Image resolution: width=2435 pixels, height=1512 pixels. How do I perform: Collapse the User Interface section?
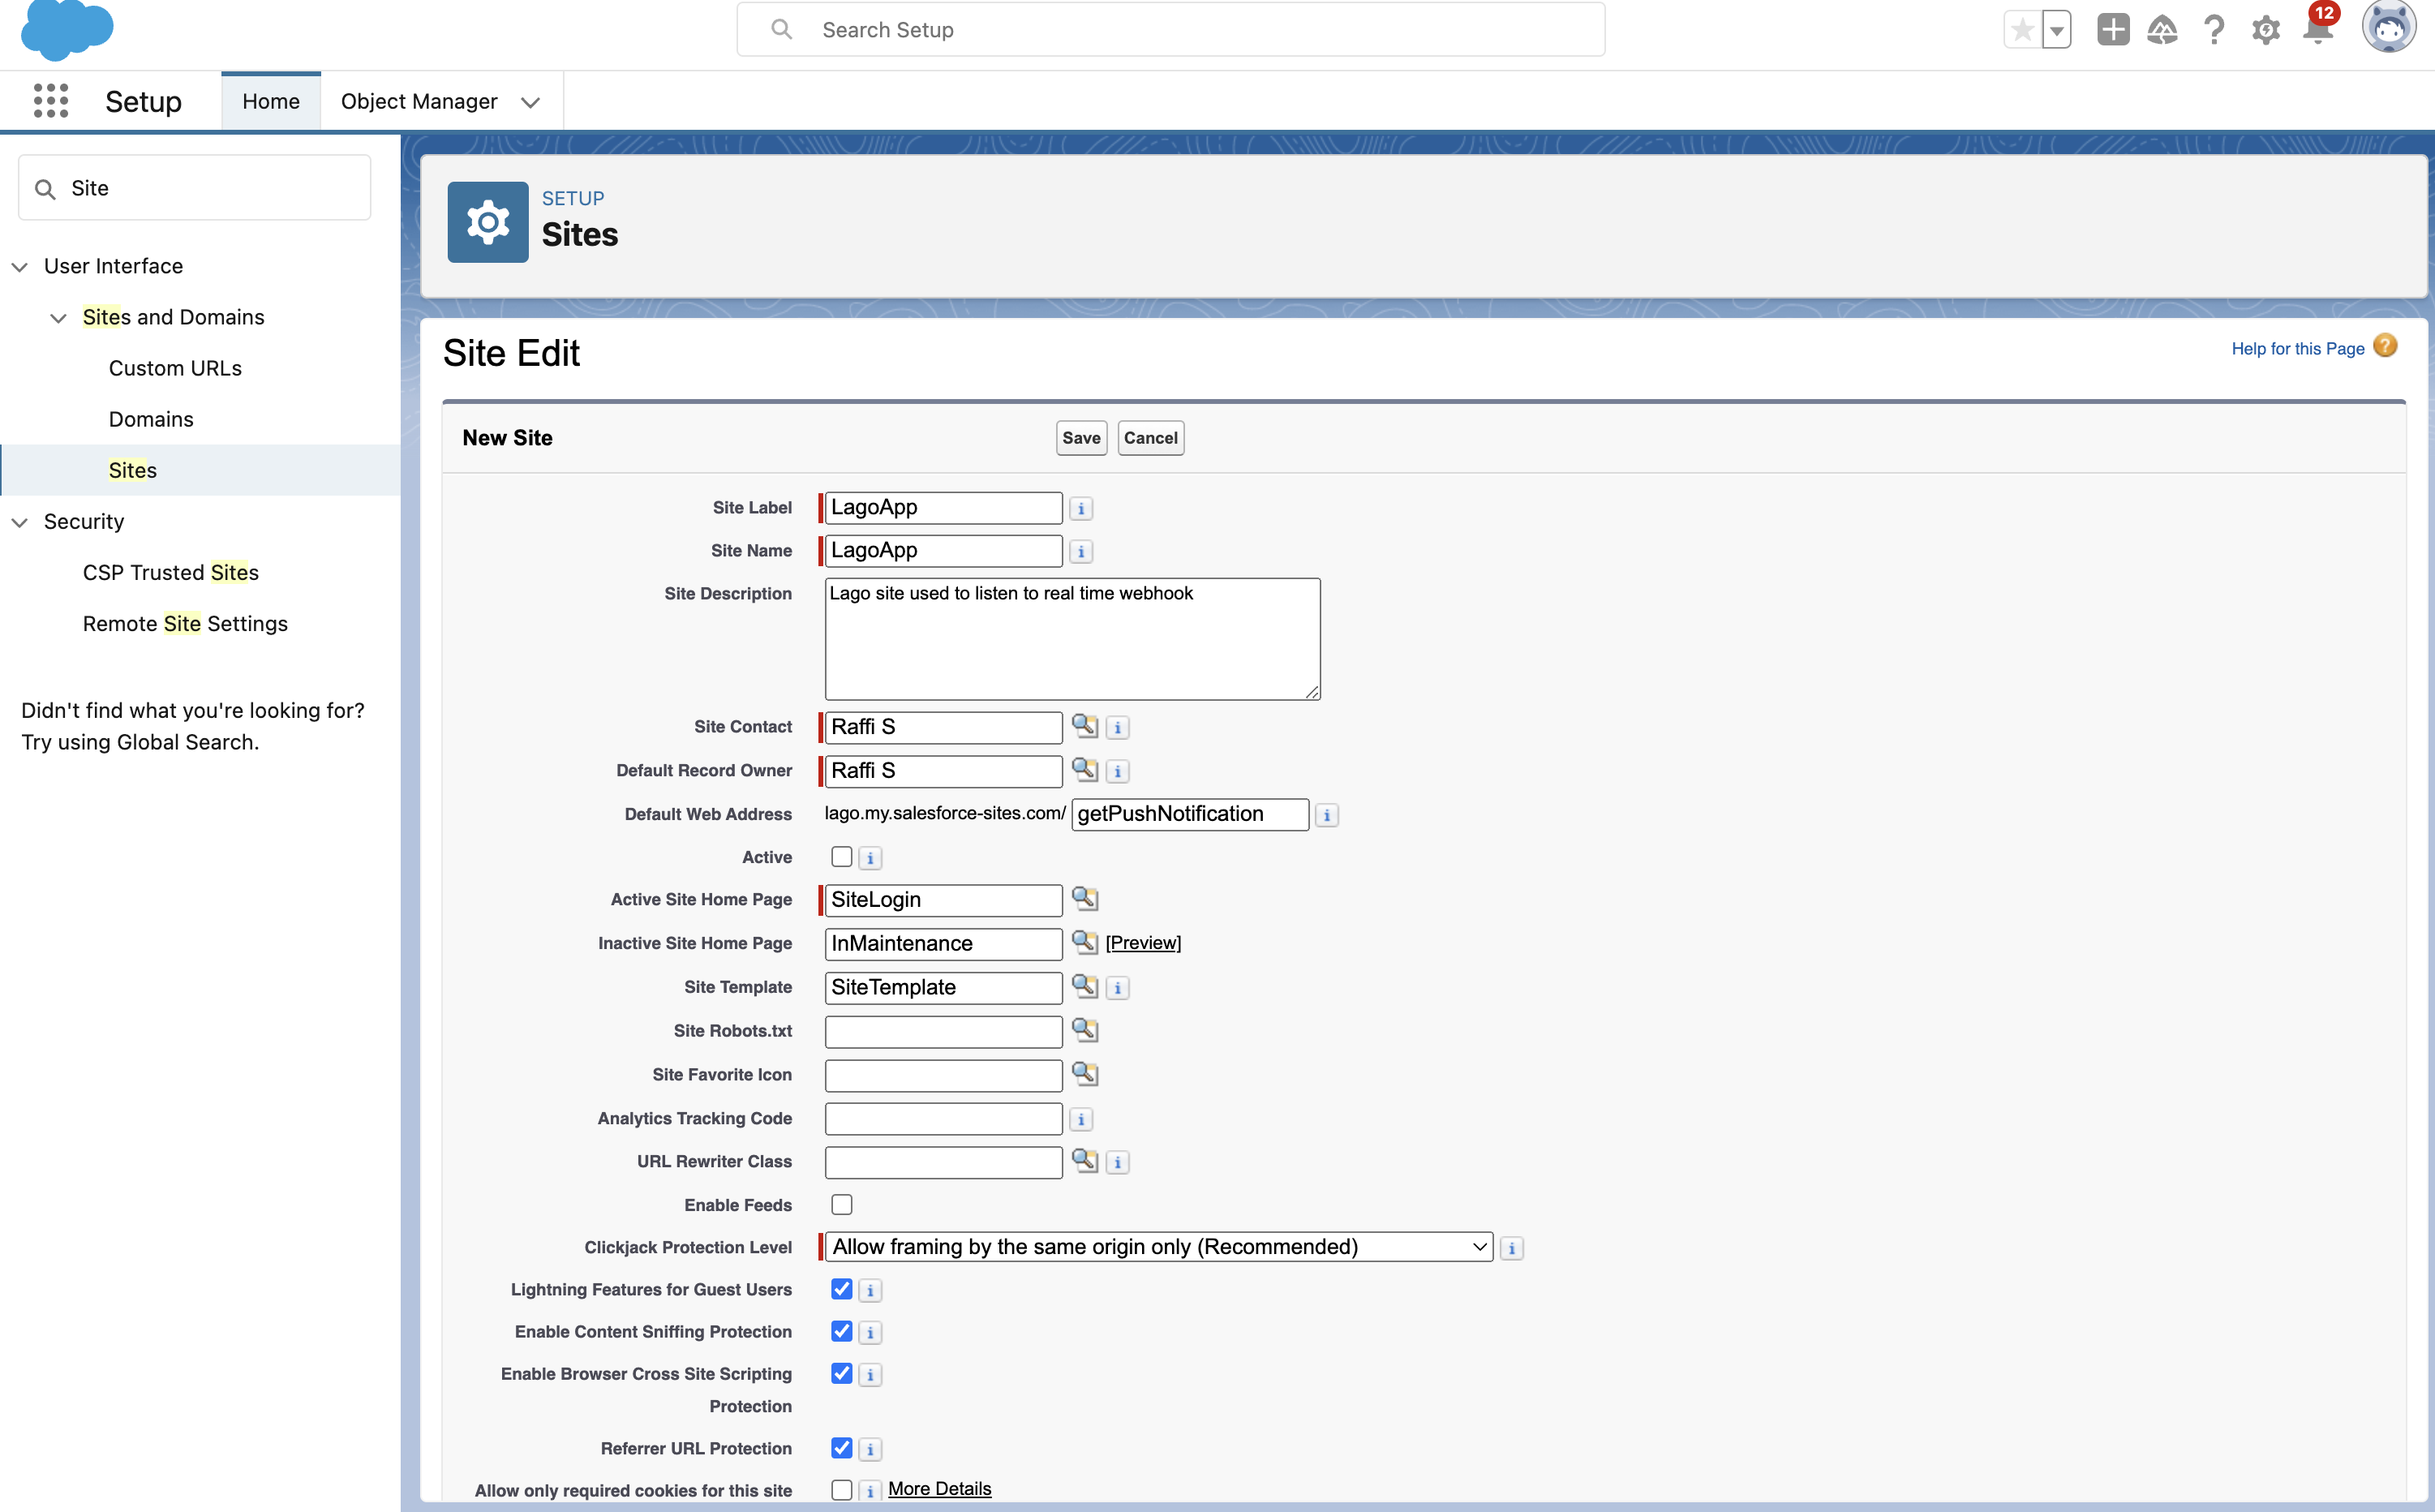[x=19, y=266]
